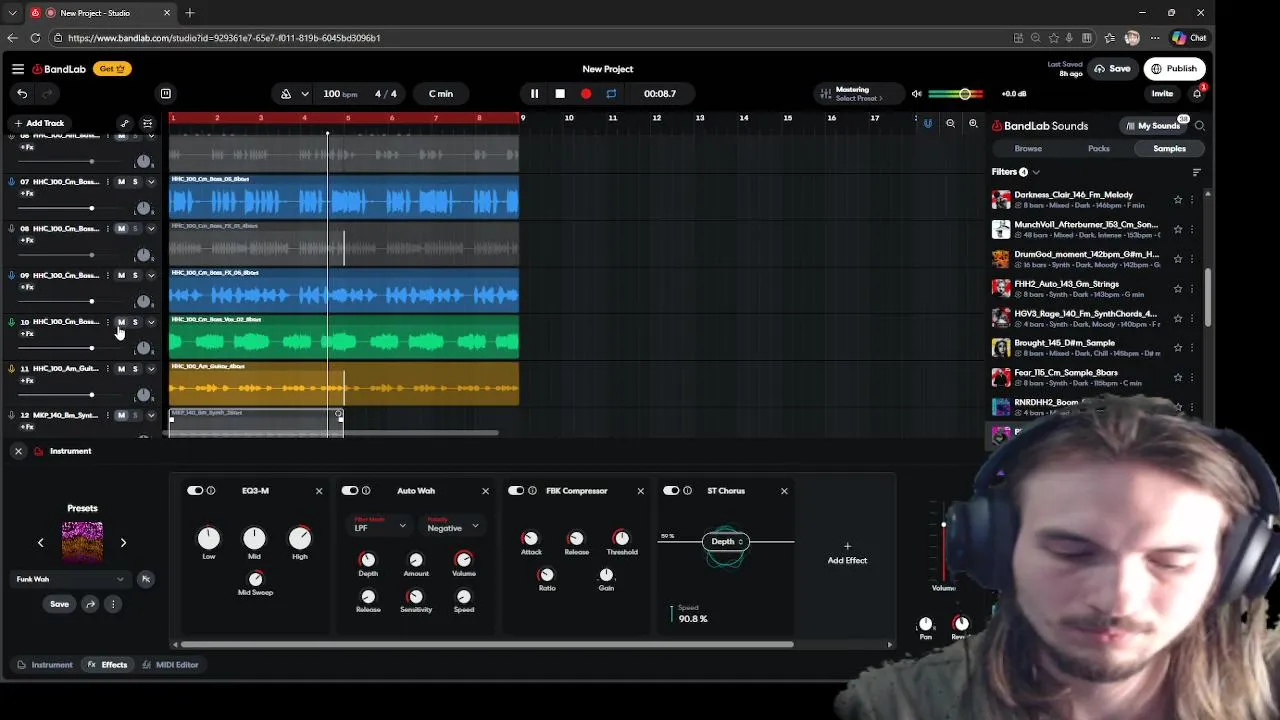
Task: Go to previous preset
Action: click(x=41, y=543)
